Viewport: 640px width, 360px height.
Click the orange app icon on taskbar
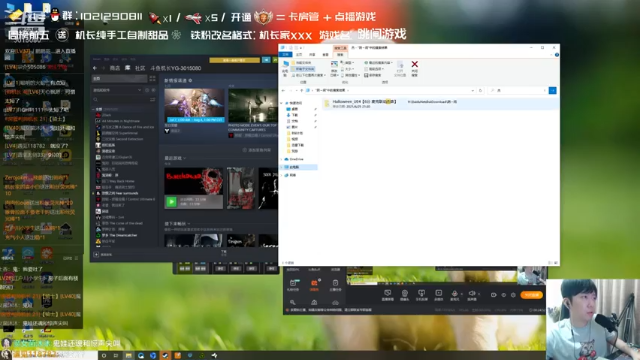[x=178, y=356]
